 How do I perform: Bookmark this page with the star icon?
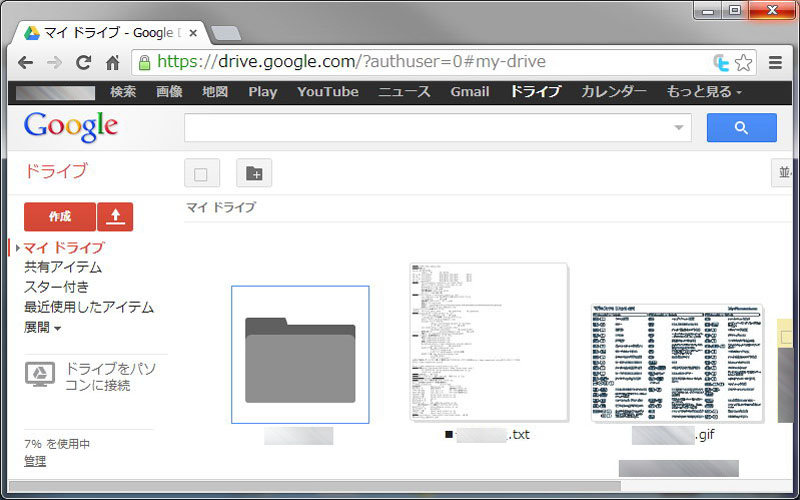click(743, 63)
